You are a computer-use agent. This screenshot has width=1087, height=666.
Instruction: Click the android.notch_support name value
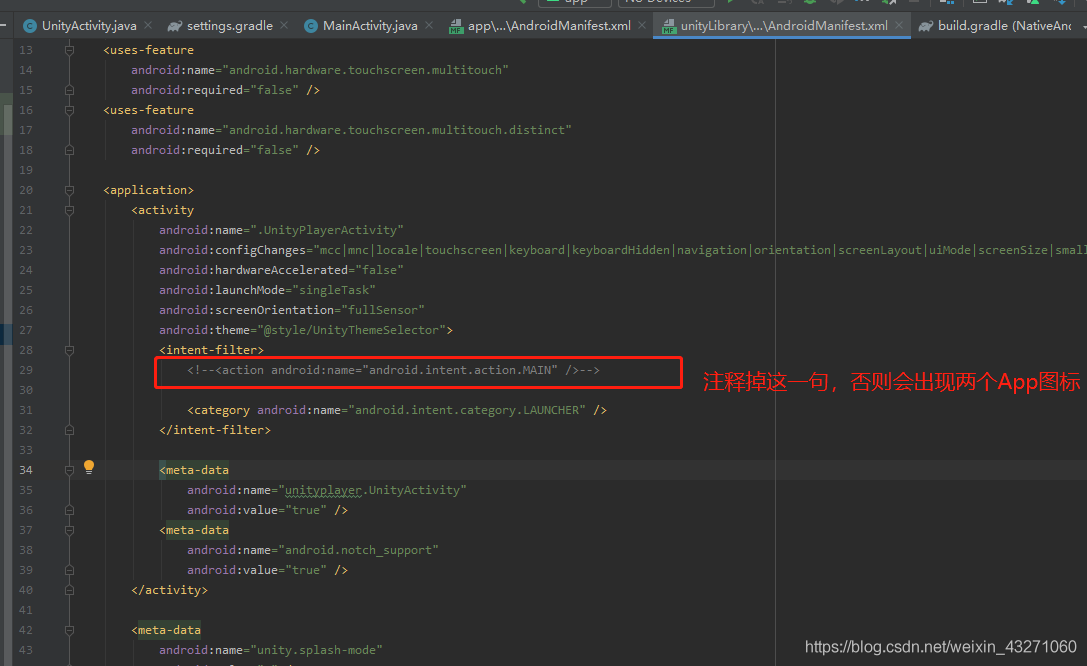[x=358, y=550]
